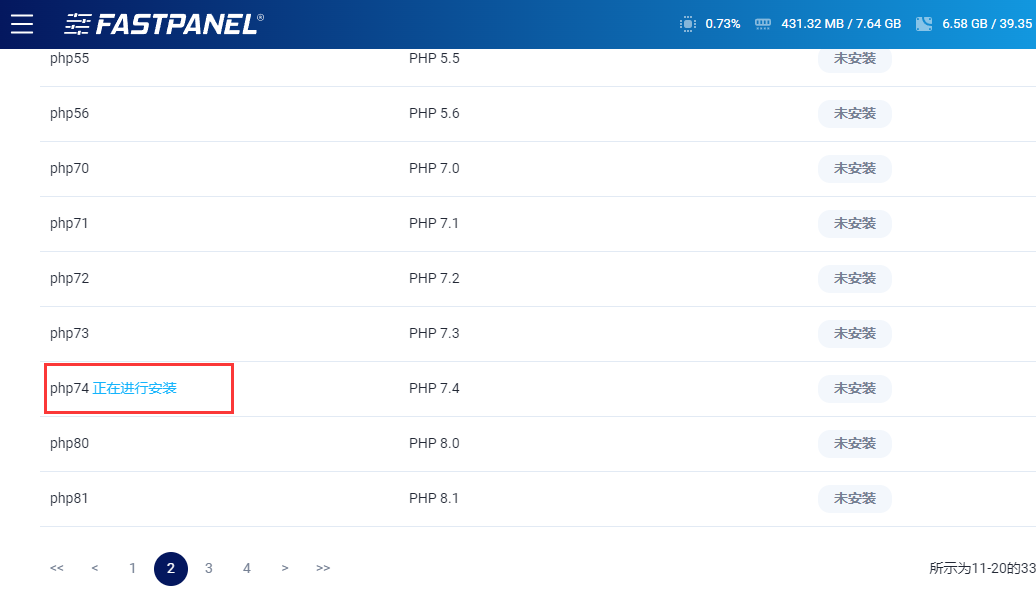Image resolution: width=1036 pixels, height=605 pixels.
Task: Select the php72 row name
Action: point(70,278)
